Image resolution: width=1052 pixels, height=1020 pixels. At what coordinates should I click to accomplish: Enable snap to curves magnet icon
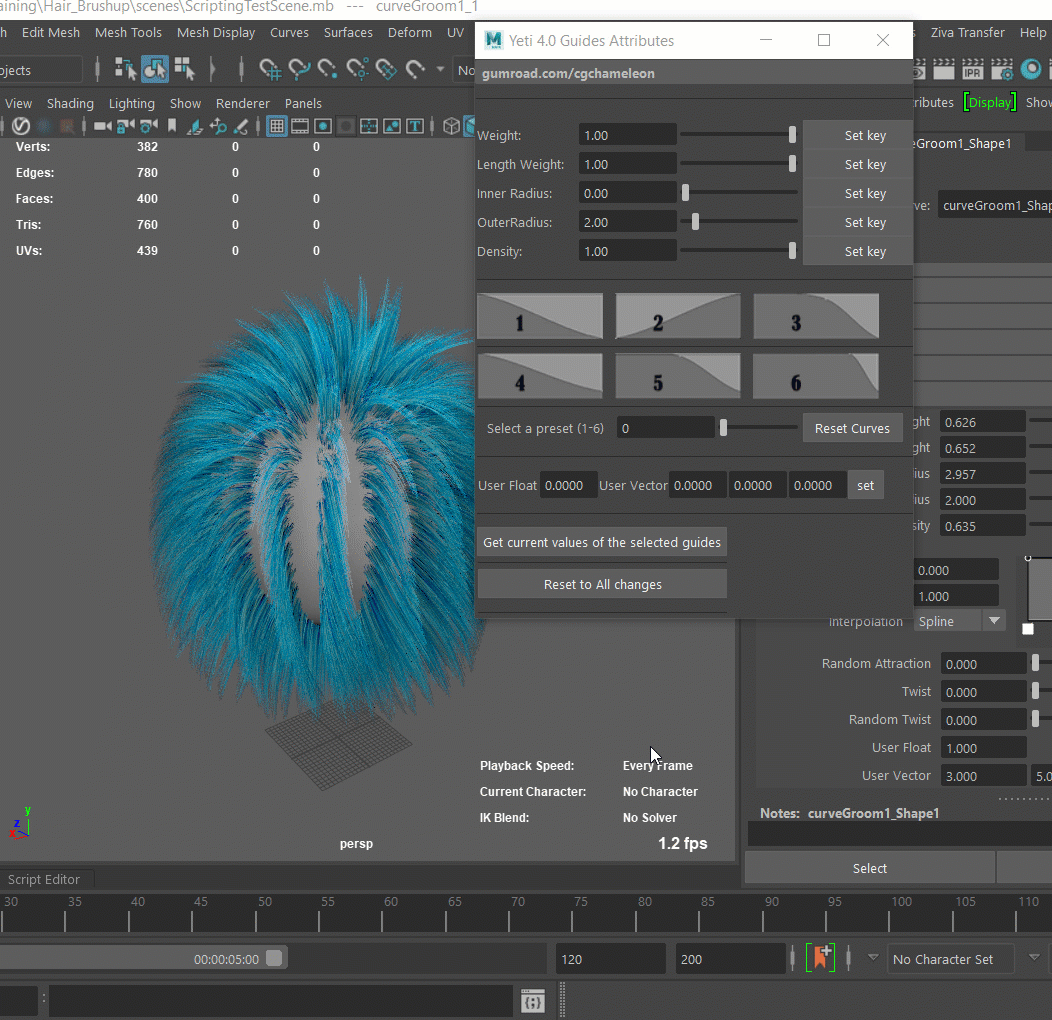pos(299,69)
